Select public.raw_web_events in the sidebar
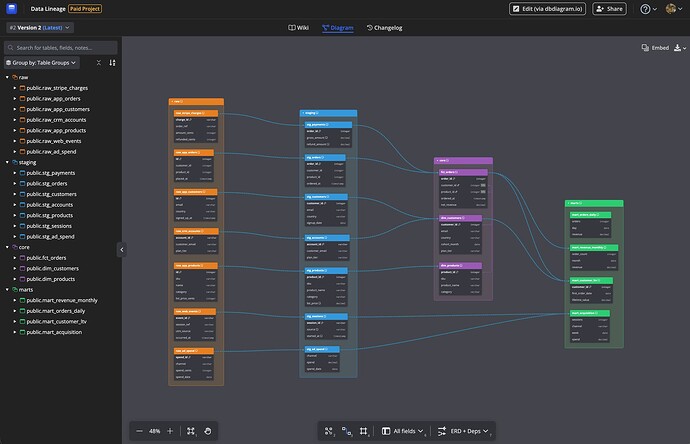The height and width of the screenshot is (444, 690). point(54,141)
